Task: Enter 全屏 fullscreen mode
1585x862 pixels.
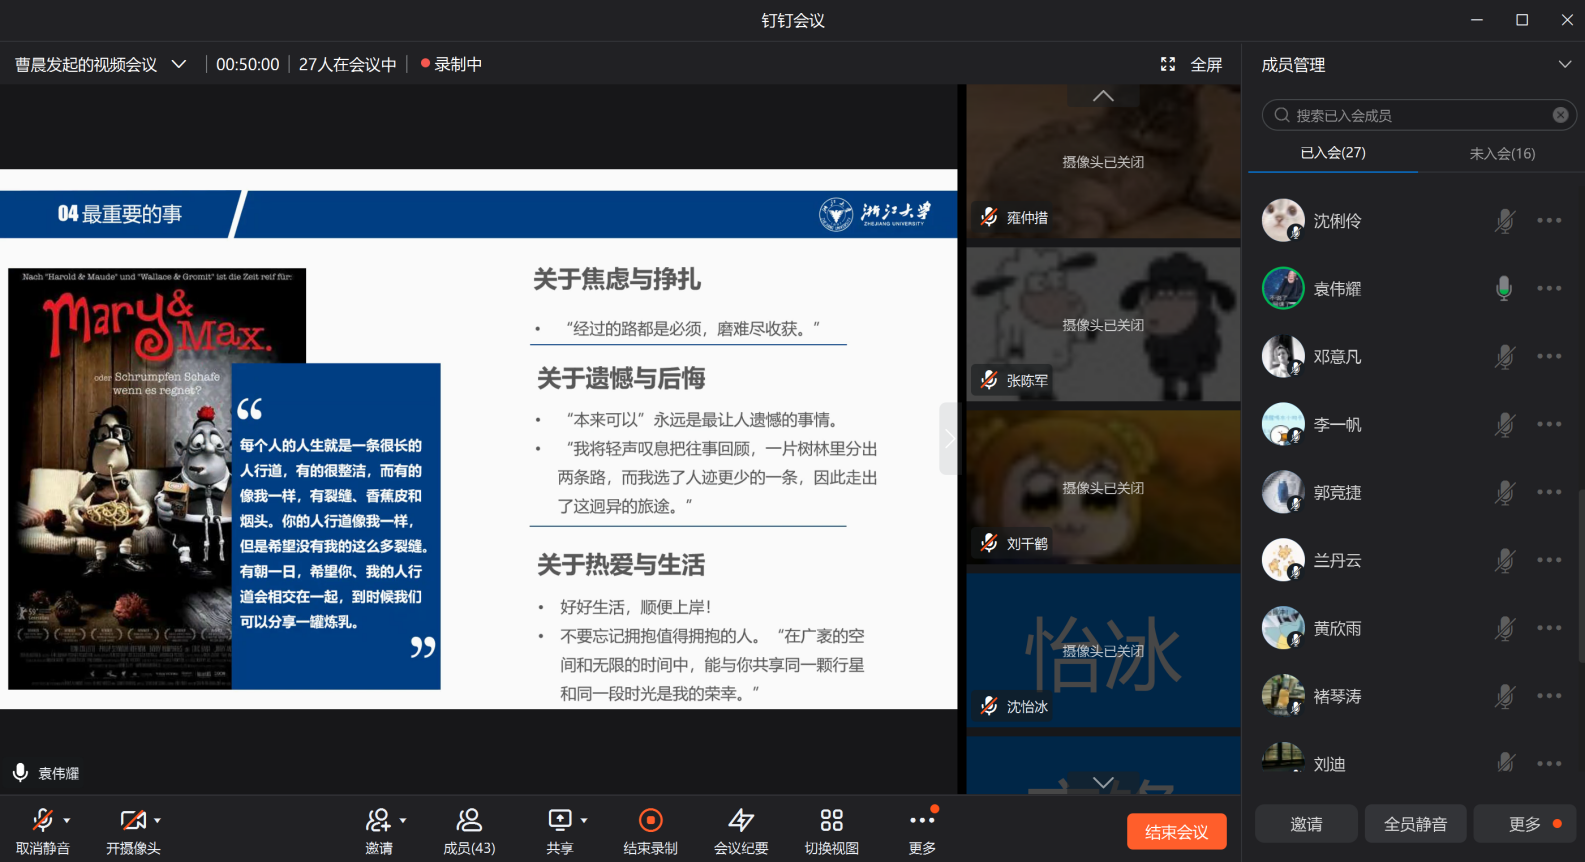Action: (1191, 64)
